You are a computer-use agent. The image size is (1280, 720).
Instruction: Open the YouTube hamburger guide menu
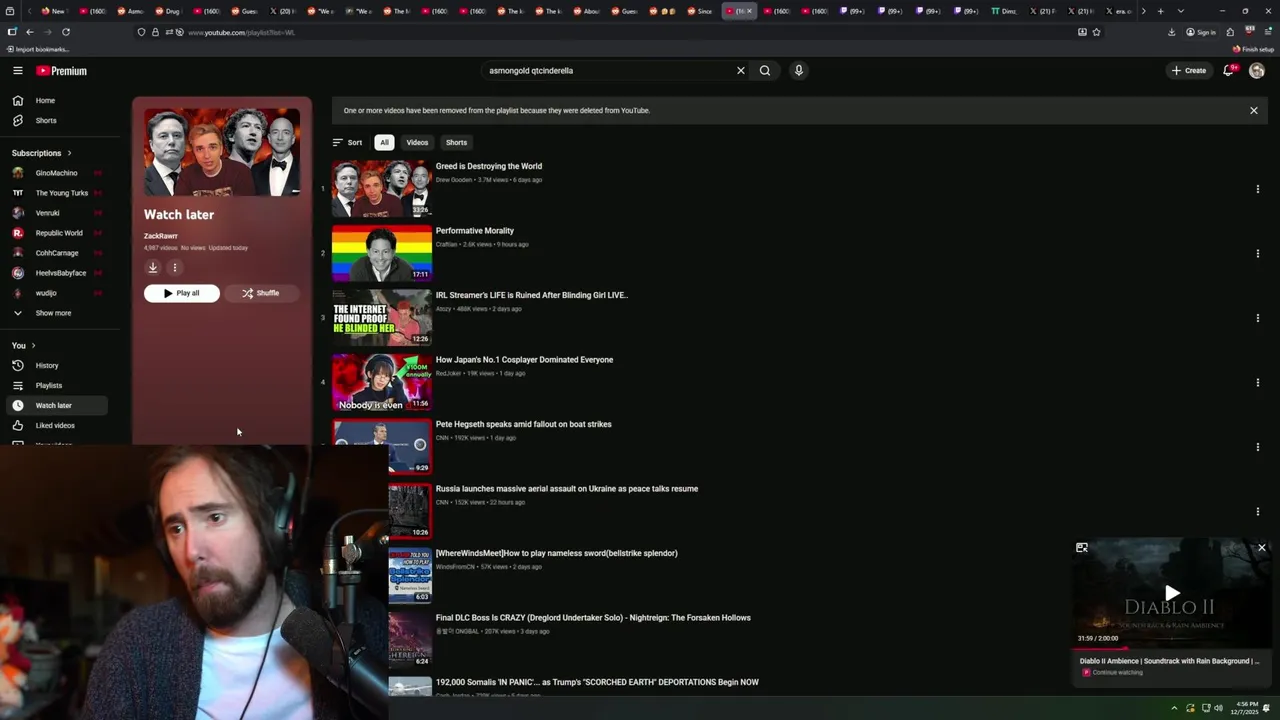click(x=18, y=71)
